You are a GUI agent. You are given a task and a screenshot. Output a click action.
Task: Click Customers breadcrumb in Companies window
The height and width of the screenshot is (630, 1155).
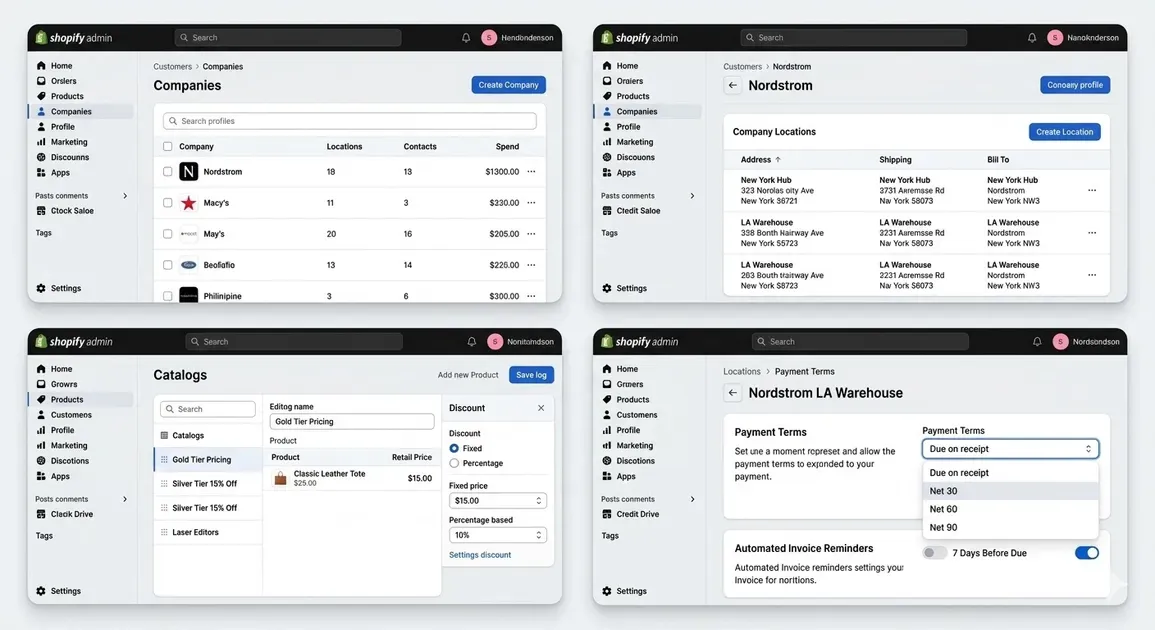click(172, 66)
